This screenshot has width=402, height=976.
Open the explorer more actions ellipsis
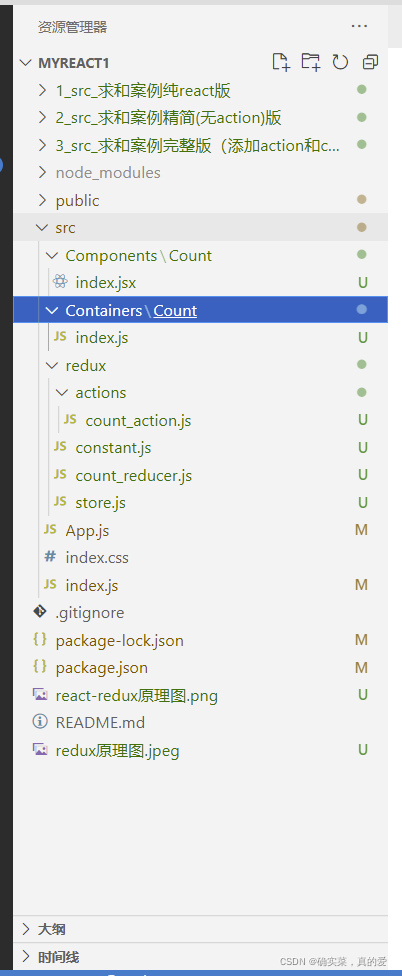point(359,26)
